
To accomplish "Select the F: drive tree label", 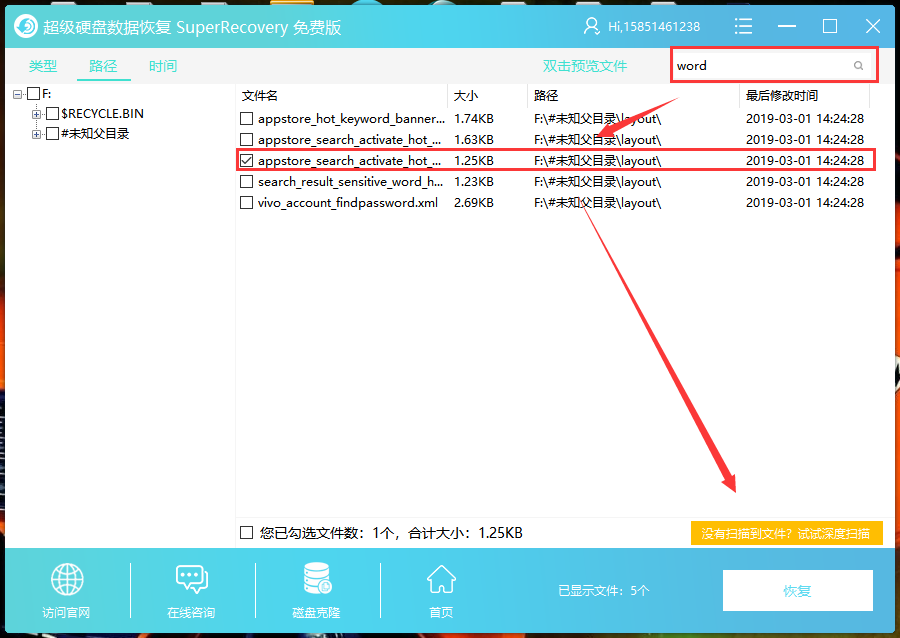I will (x=46, y=94).
